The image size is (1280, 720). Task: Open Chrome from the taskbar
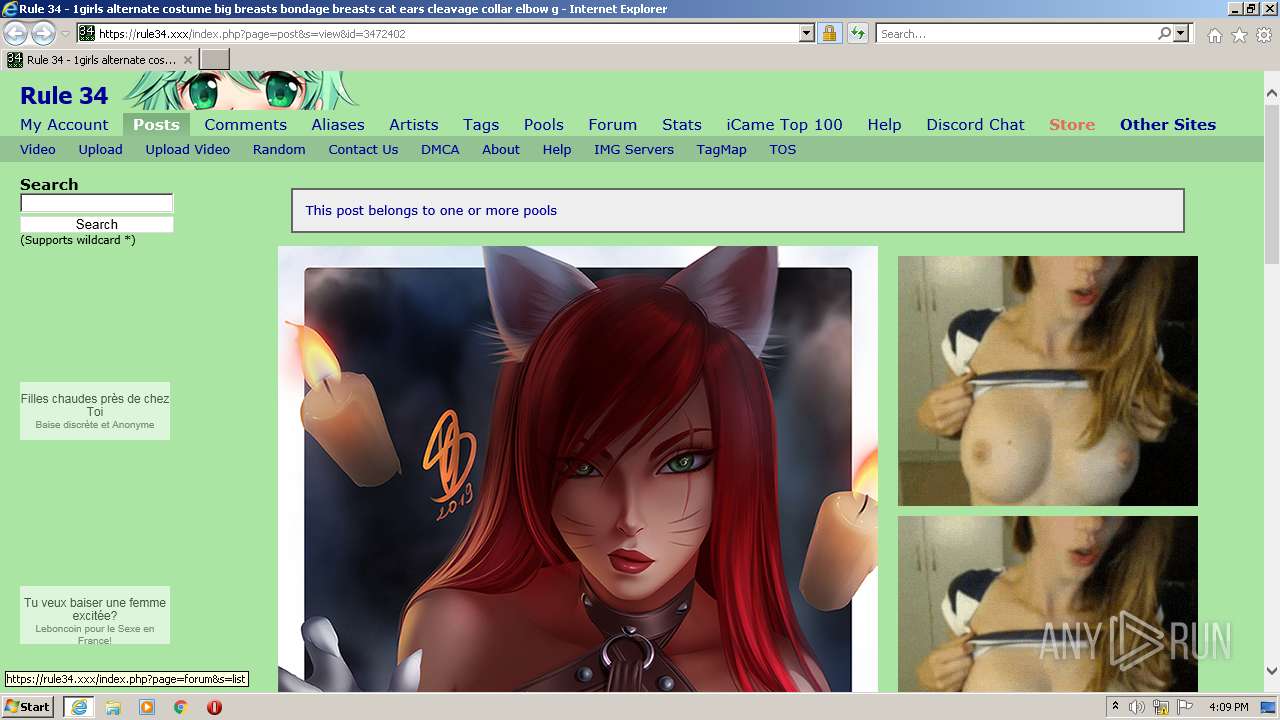(x=181, y=707)
